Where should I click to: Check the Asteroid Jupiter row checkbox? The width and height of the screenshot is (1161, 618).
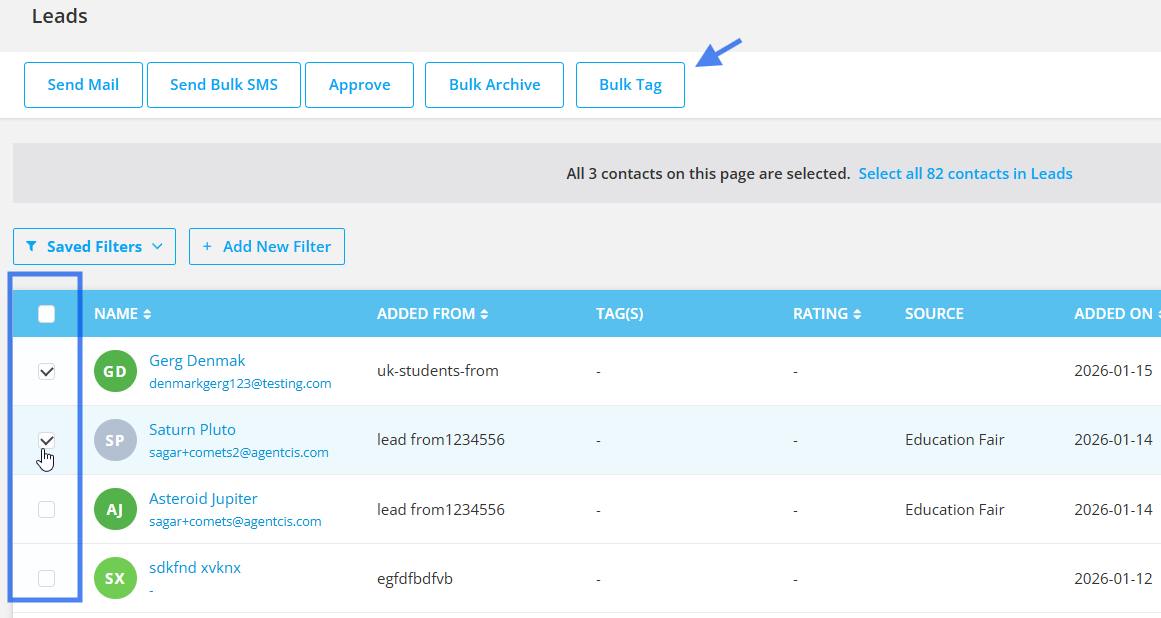[47, 509]
